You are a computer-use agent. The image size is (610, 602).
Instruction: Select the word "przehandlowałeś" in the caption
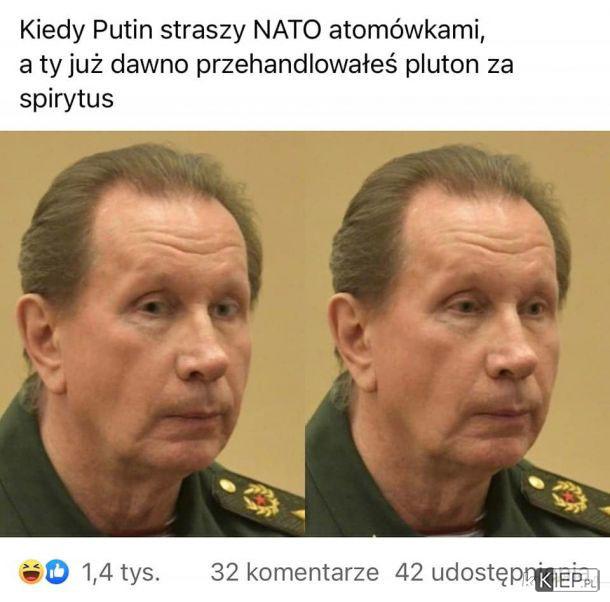(296, 65)
